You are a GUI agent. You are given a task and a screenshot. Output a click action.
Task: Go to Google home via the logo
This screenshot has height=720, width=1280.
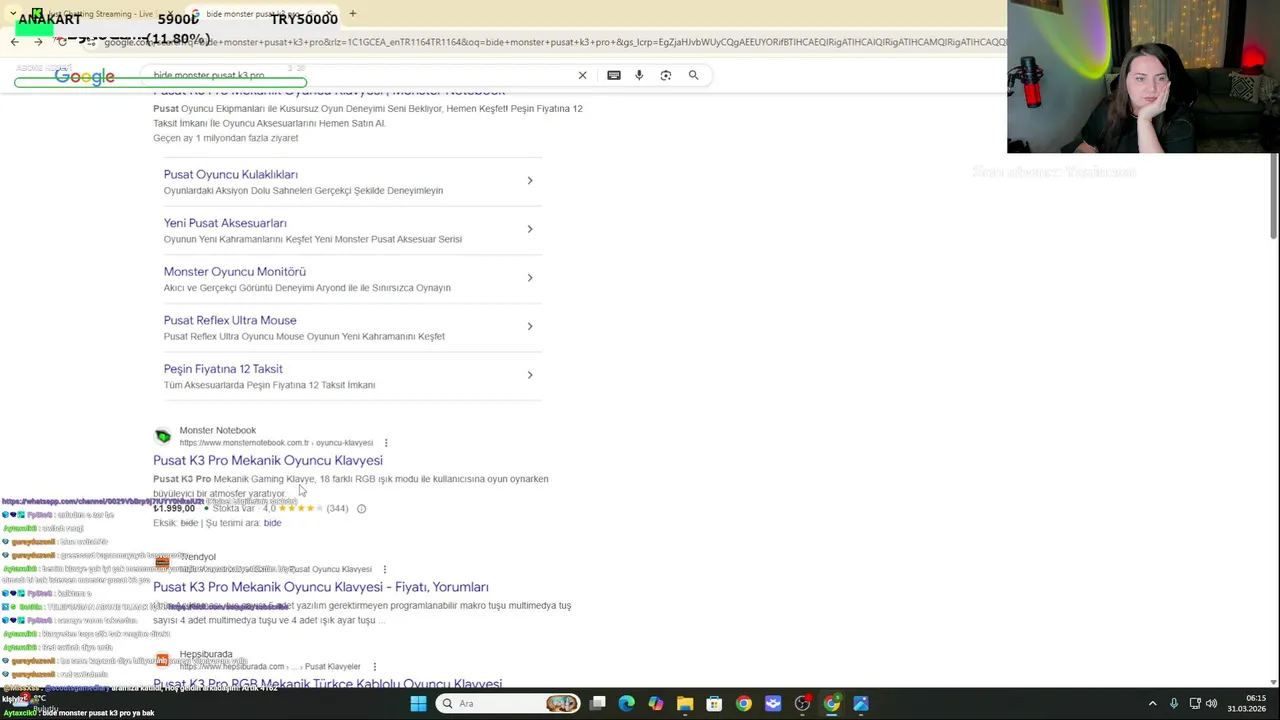click(x=85, y=77)
